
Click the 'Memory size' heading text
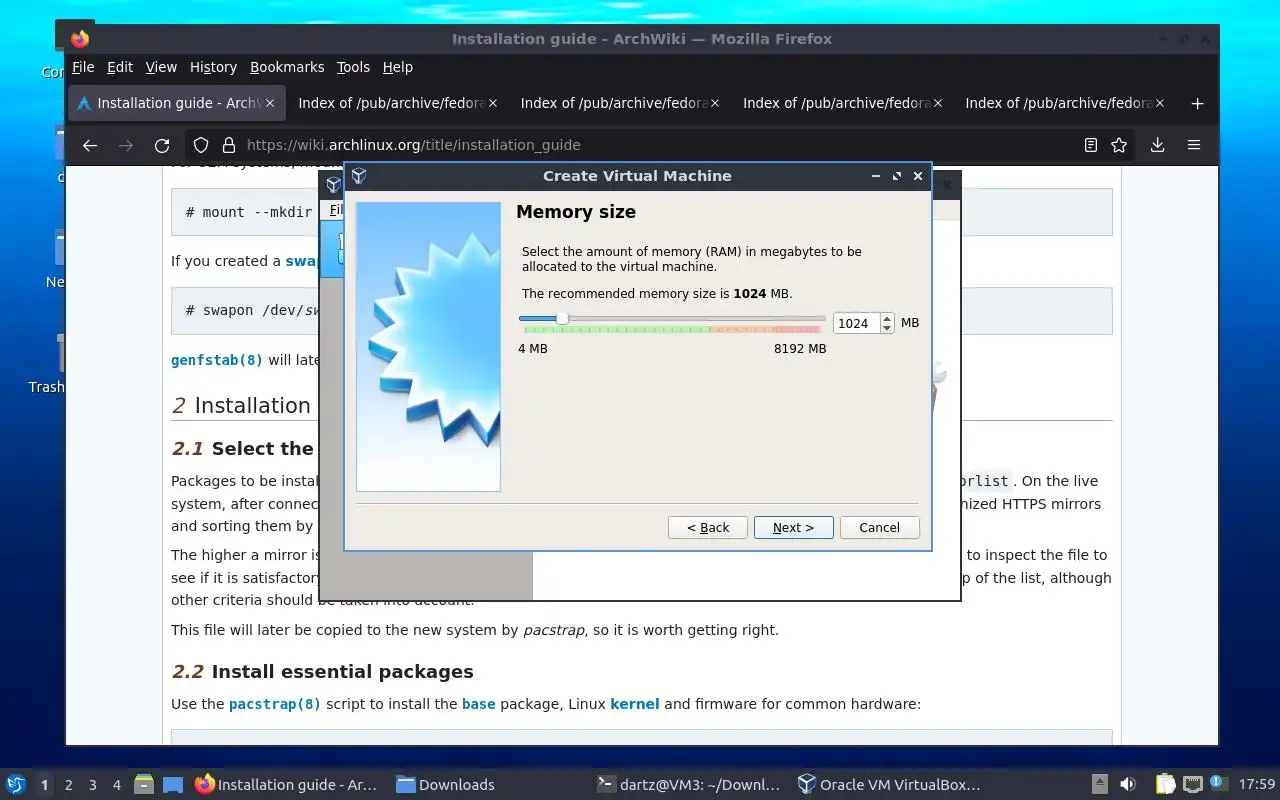(x=576, y=212)
